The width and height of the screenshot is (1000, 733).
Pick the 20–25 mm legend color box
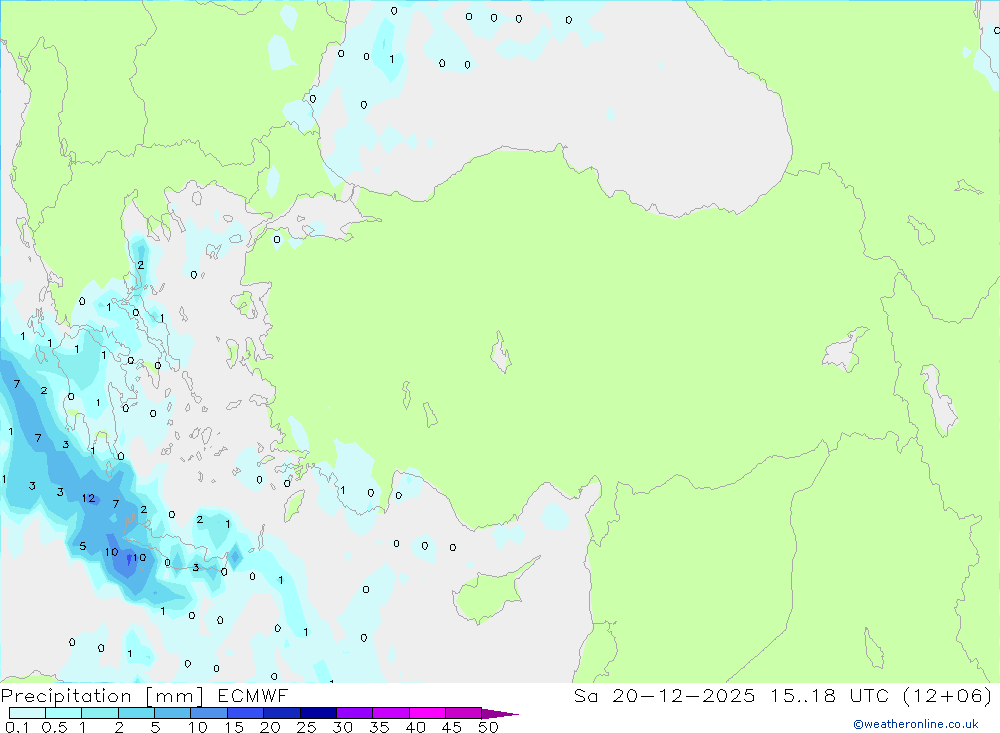tap(282, 713)
